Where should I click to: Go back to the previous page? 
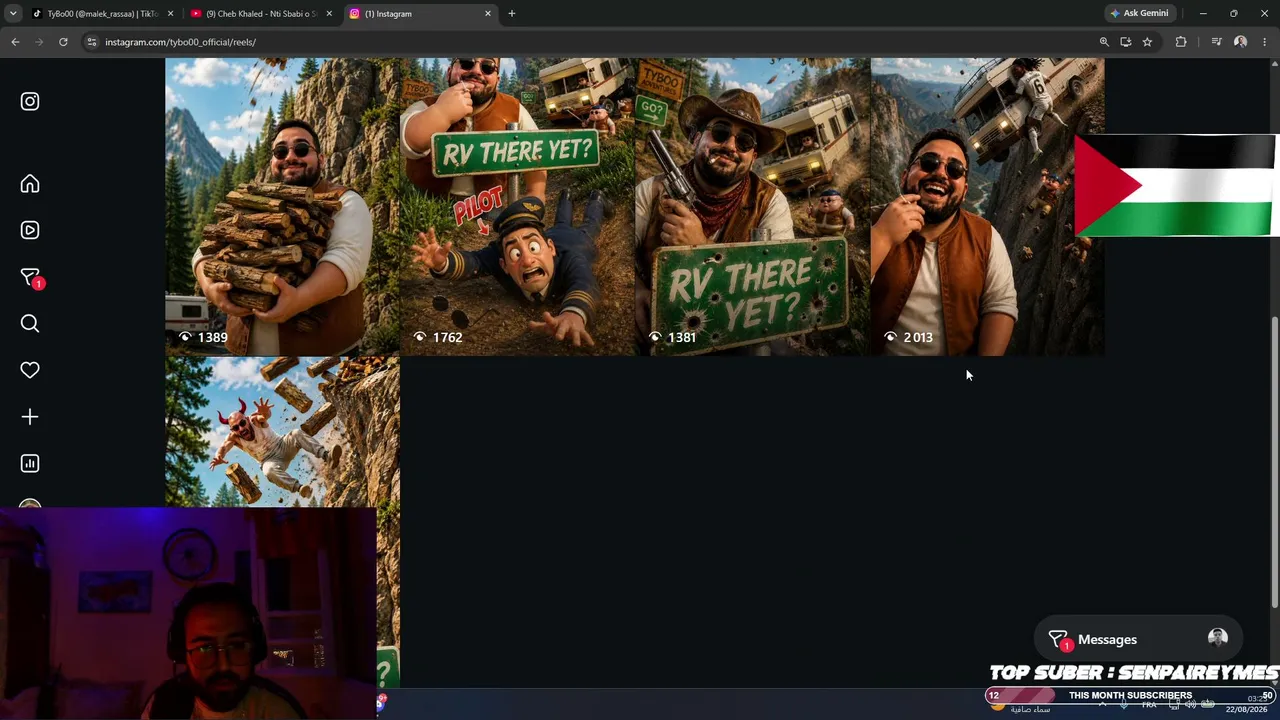pyautogui.click(x=15, y=42)
